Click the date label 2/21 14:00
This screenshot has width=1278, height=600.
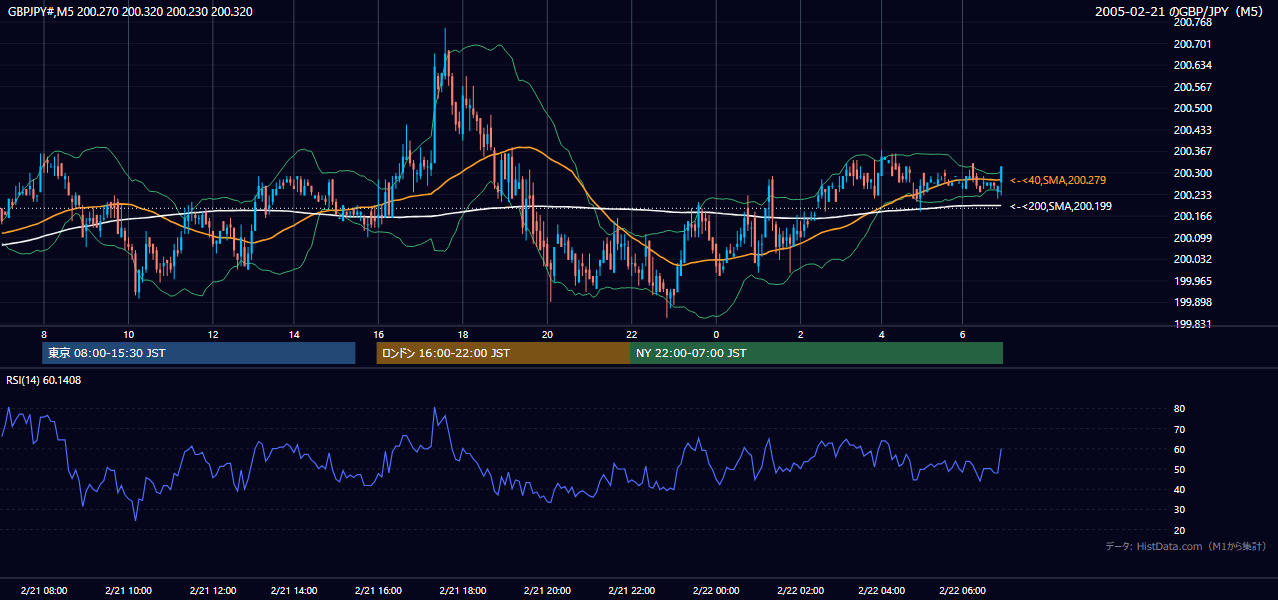295,591
